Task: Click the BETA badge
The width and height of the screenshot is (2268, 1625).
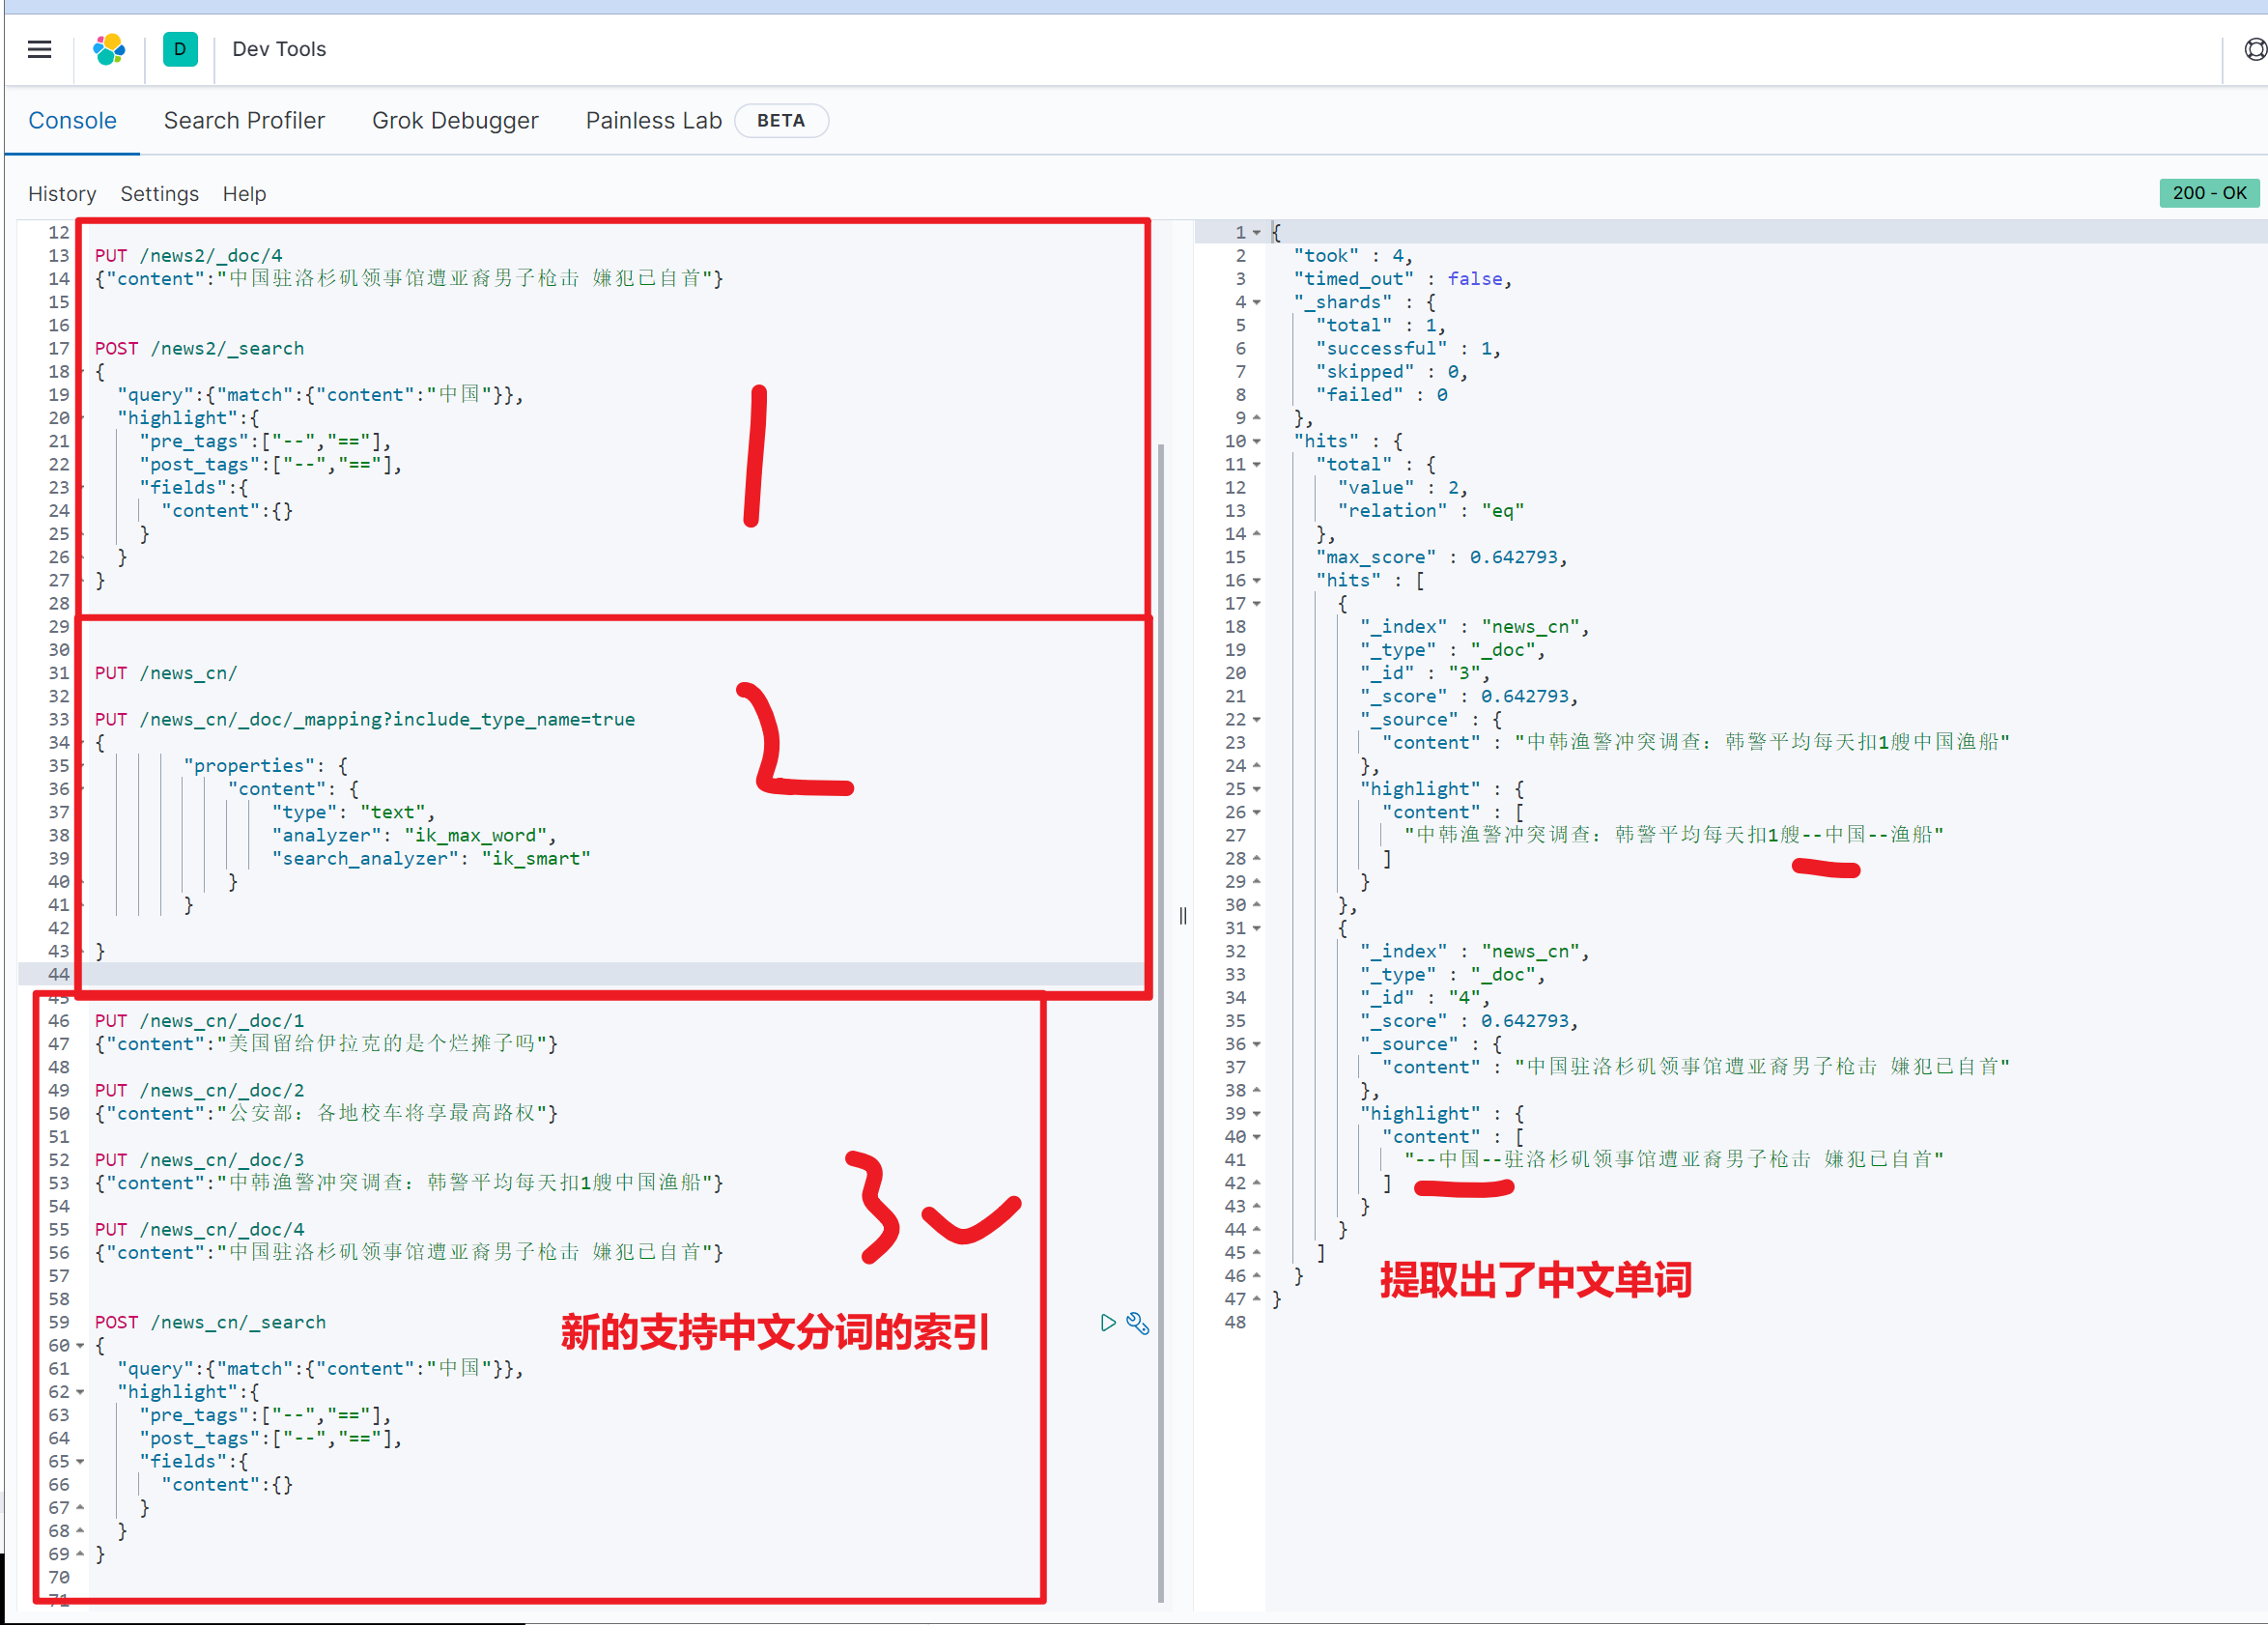Action: point(780,120)
